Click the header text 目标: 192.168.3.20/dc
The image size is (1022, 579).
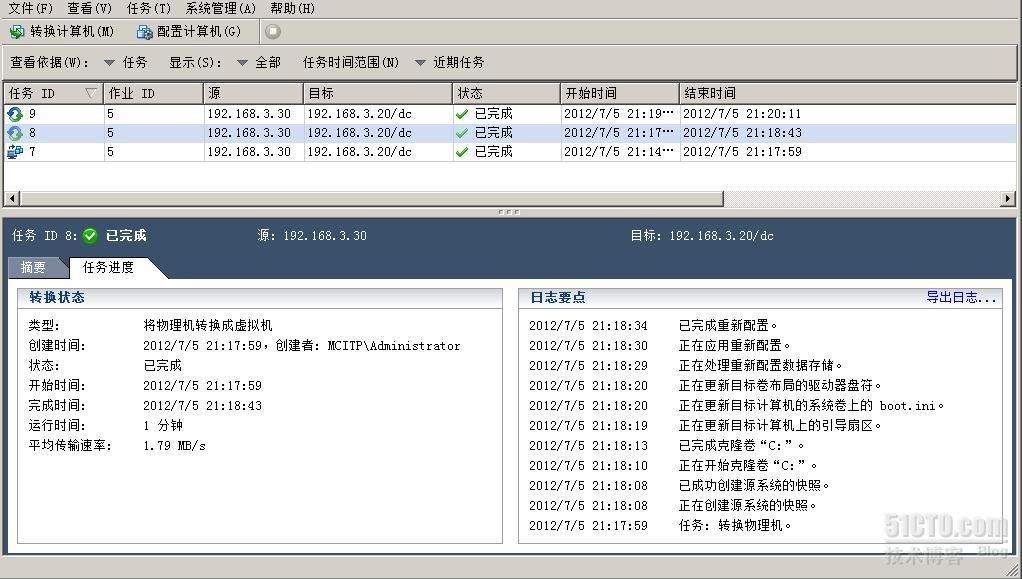click(702, 235)
